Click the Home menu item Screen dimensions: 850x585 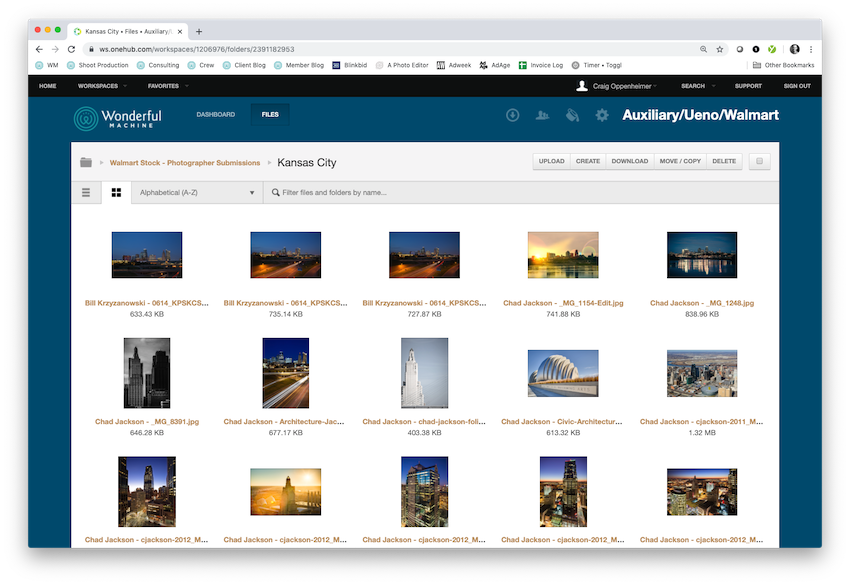click(x=48, y=86)
